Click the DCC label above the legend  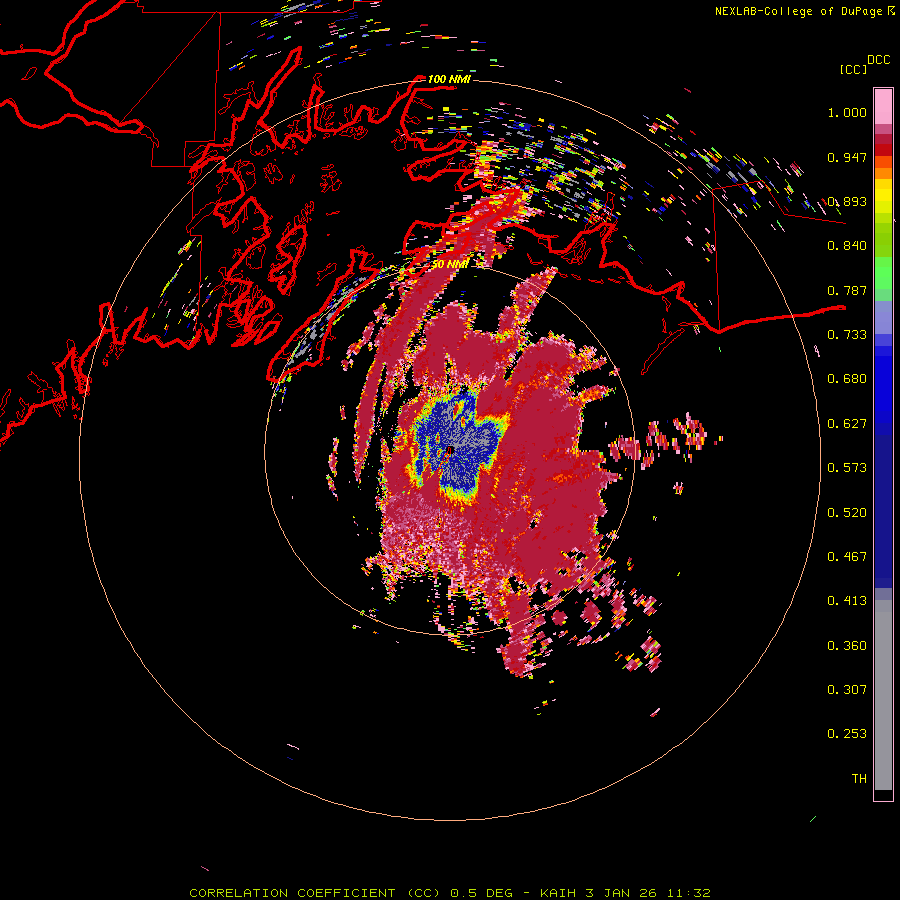pos(879,60)
